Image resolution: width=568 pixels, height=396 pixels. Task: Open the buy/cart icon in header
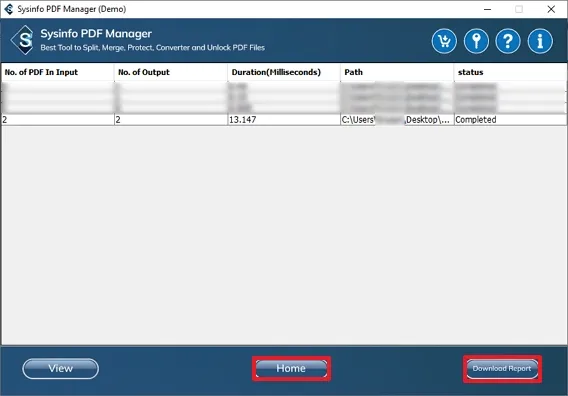coord(444,41)
